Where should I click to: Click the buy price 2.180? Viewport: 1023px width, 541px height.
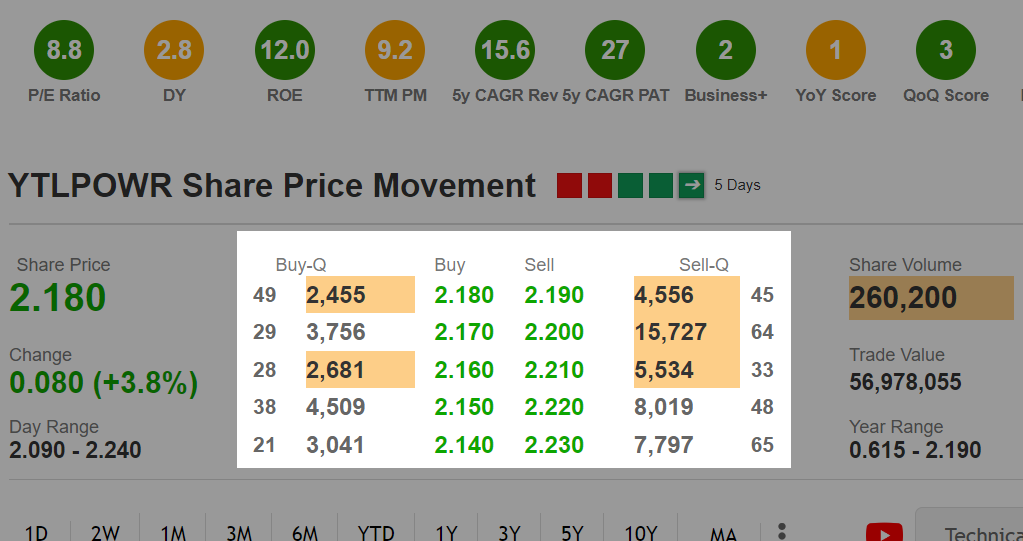(x=464, y=295)
